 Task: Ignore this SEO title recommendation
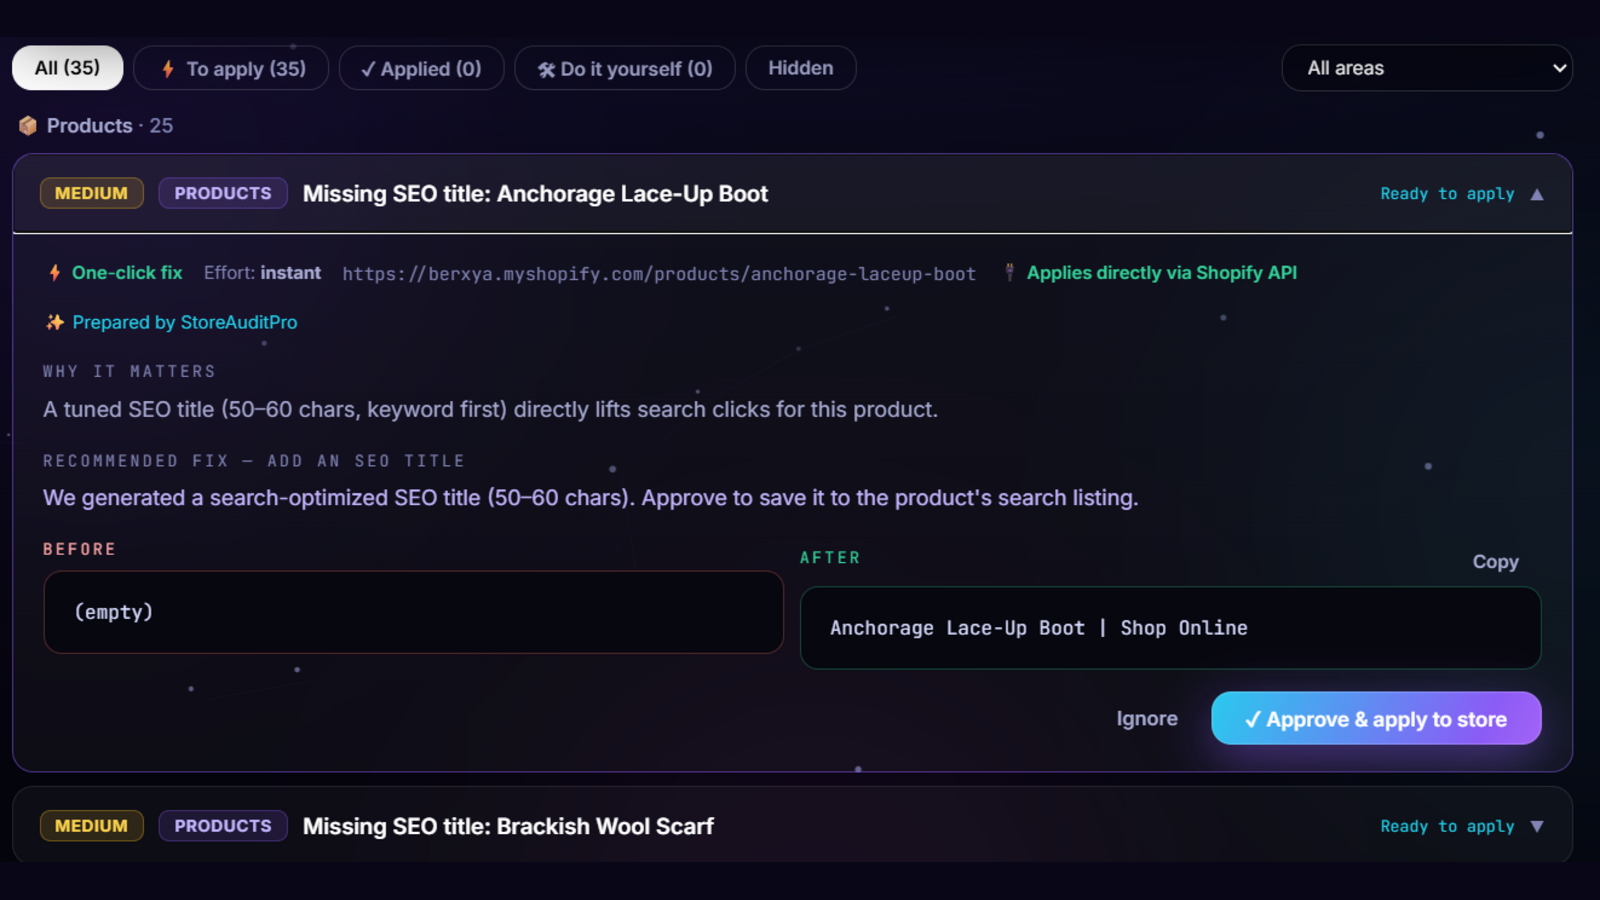(x=1147, y=718)
